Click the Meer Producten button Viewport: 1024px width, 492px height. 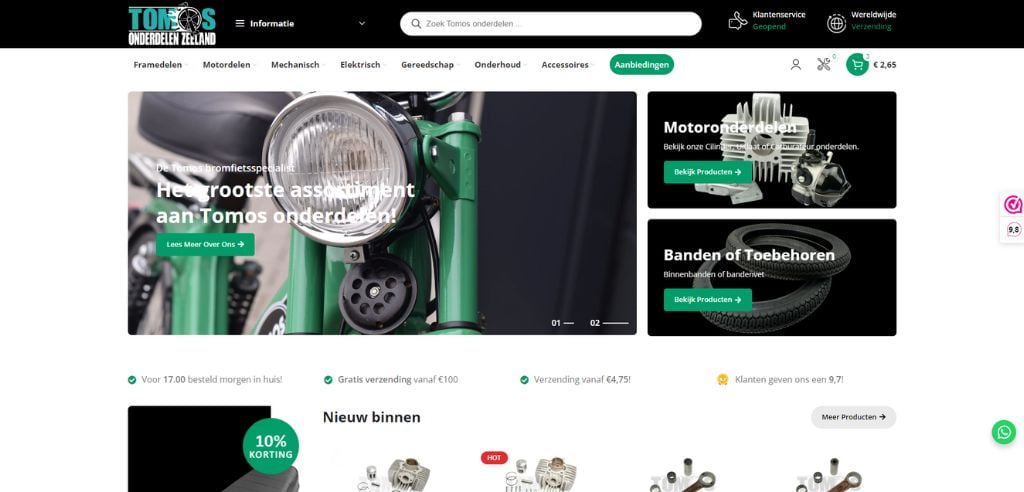[x=853, y=417]
